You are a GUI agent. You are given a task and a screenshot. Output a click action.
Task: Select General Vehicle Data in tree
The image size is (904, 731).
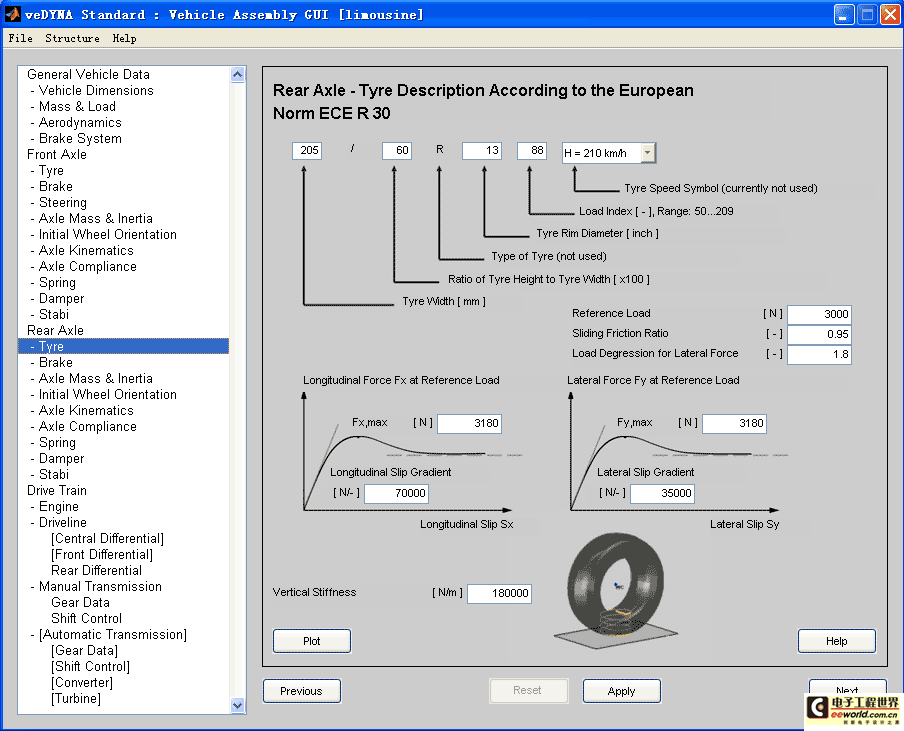tap(88, 74)
